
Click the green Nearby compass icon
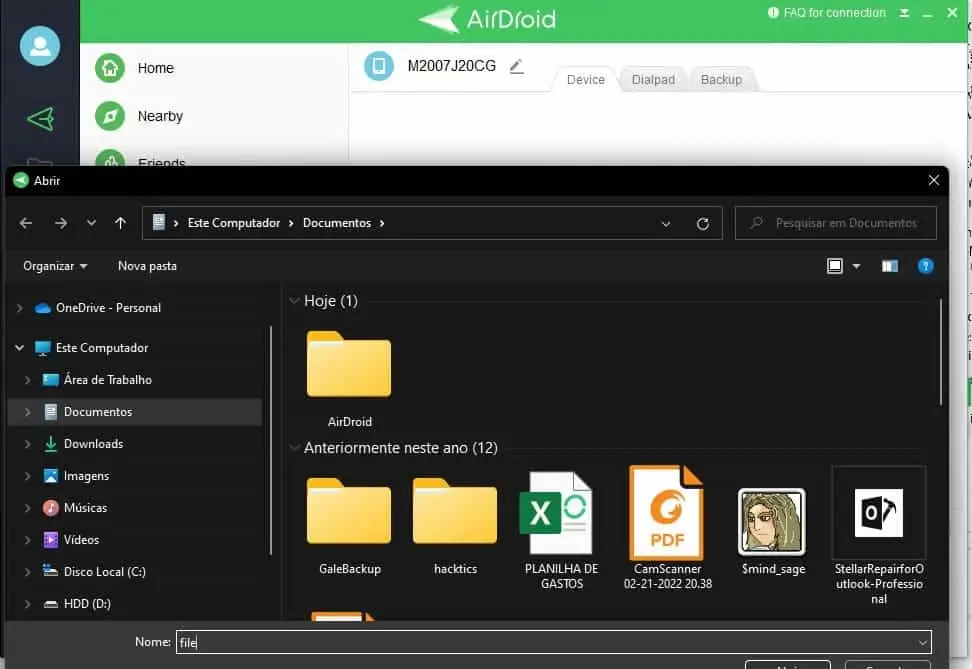[x=110, y=116]
